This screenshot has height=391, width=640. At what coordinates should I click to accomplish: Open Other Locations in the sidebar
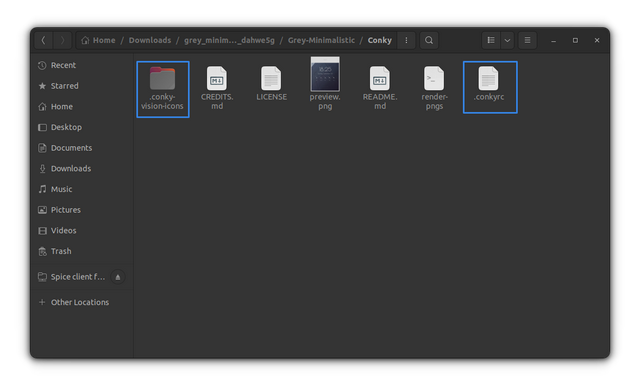coord(82,302)
